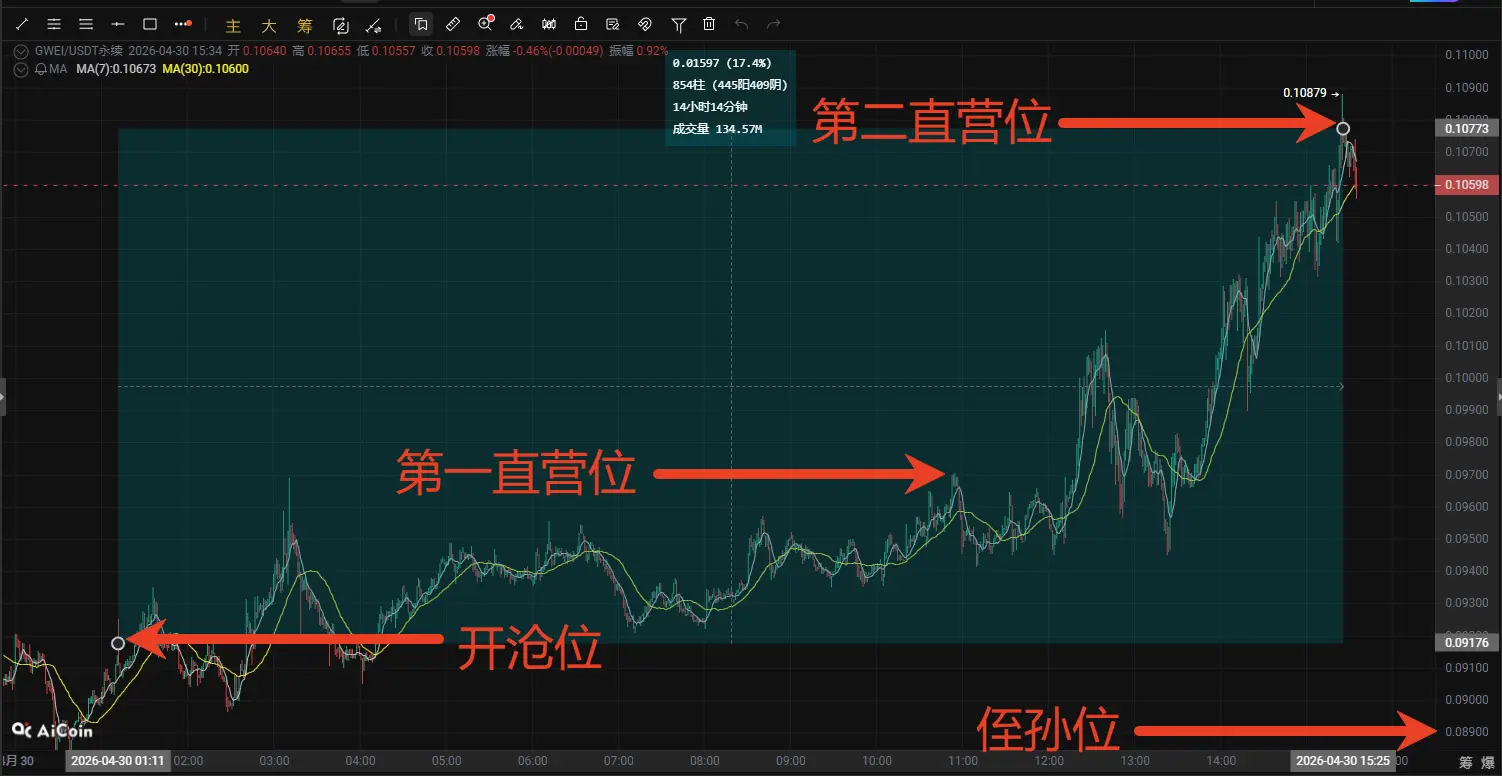
Task: Click the 2026-04-30 01:11 time label
Action: [116, 761]
